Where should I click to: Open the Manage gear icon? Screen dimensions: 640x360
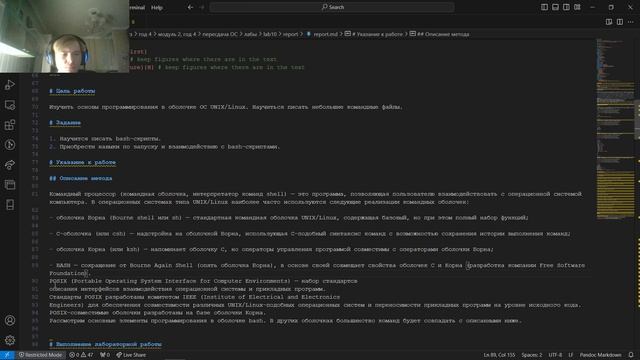click(10, 340)
